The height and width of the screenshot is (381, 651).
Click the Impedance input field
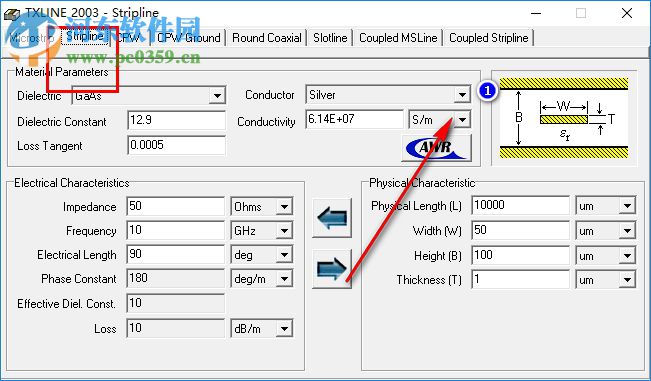pyautogui.click(x=176, y=206)
